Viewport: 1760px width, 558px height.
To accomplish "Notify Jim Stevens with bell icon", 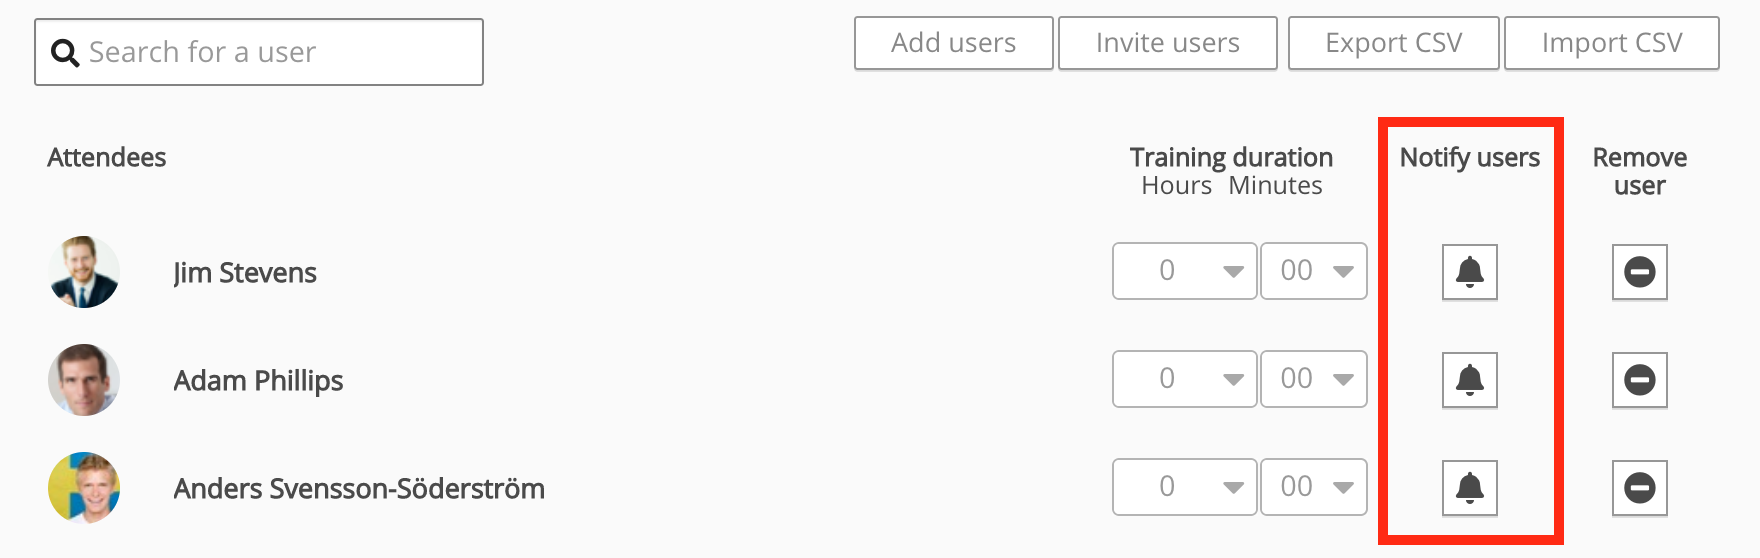I will [x=1469, y=272].
